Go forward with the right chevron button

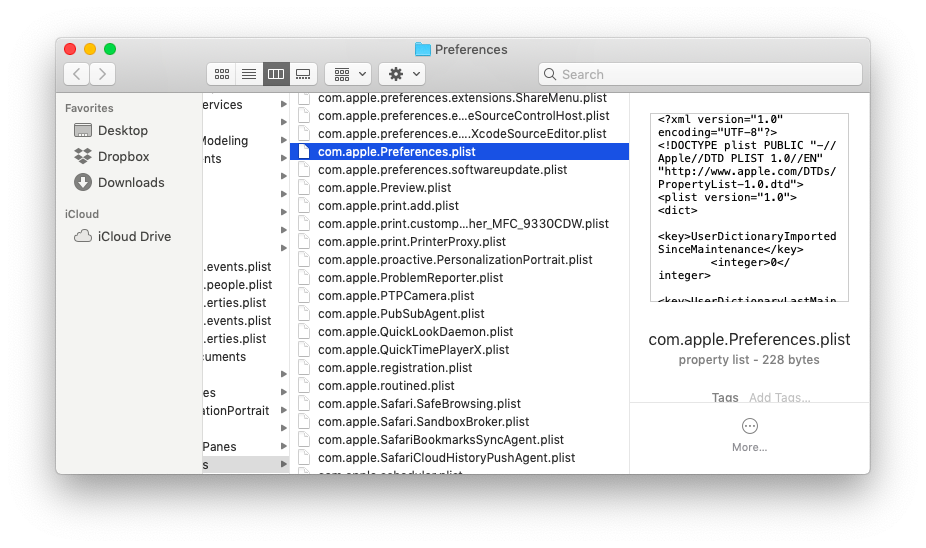[x=103, y=74]
